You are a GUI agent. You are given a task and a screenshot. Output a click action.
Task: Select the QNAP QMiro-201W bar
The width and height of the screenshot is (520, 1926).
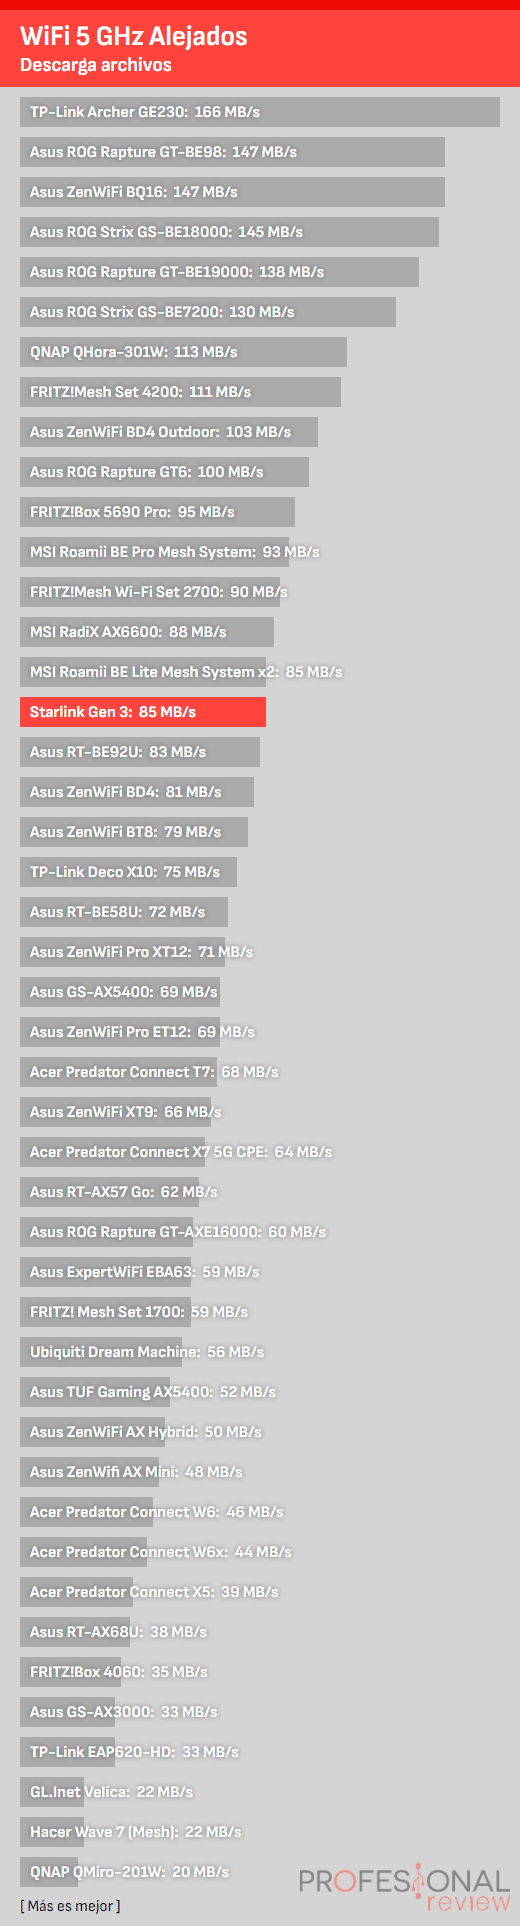[49, 1872]
